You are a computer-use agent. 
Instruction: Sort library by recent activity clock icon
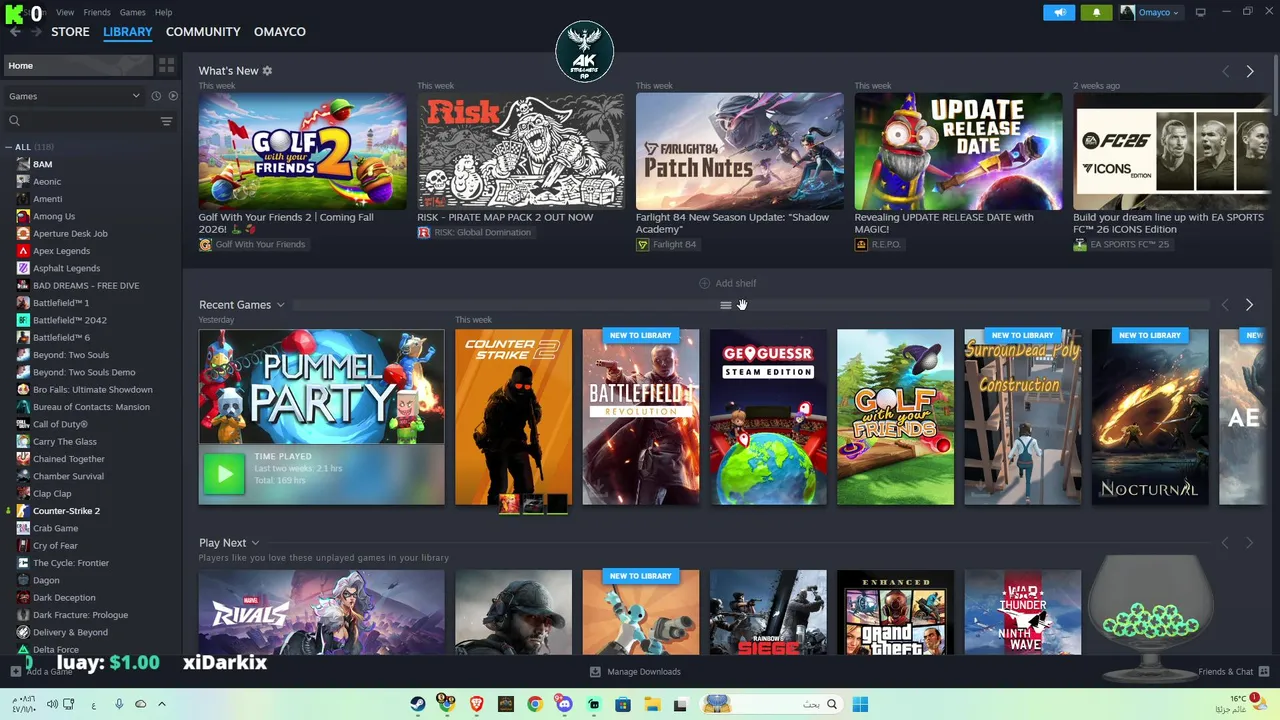(156, 96)
